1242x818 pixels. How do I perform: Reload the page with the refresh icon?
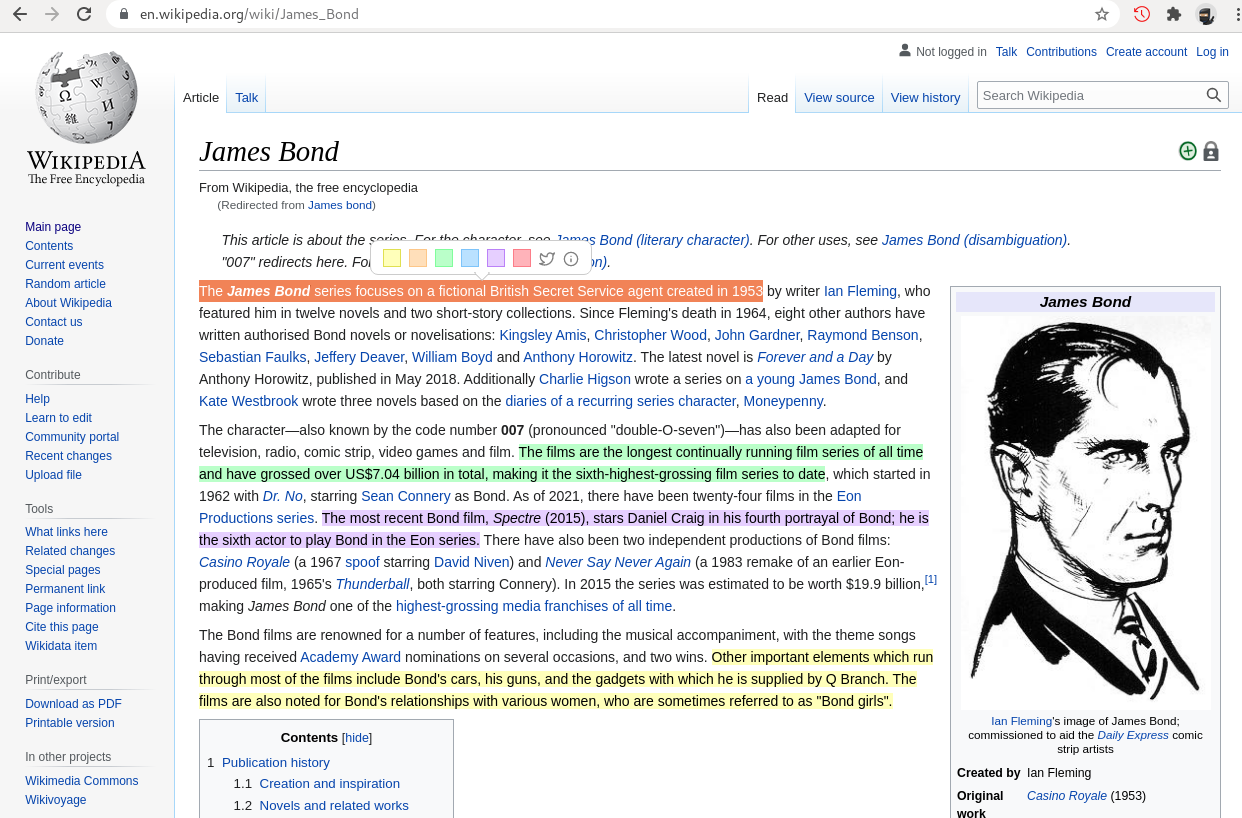tap(84, 14)
